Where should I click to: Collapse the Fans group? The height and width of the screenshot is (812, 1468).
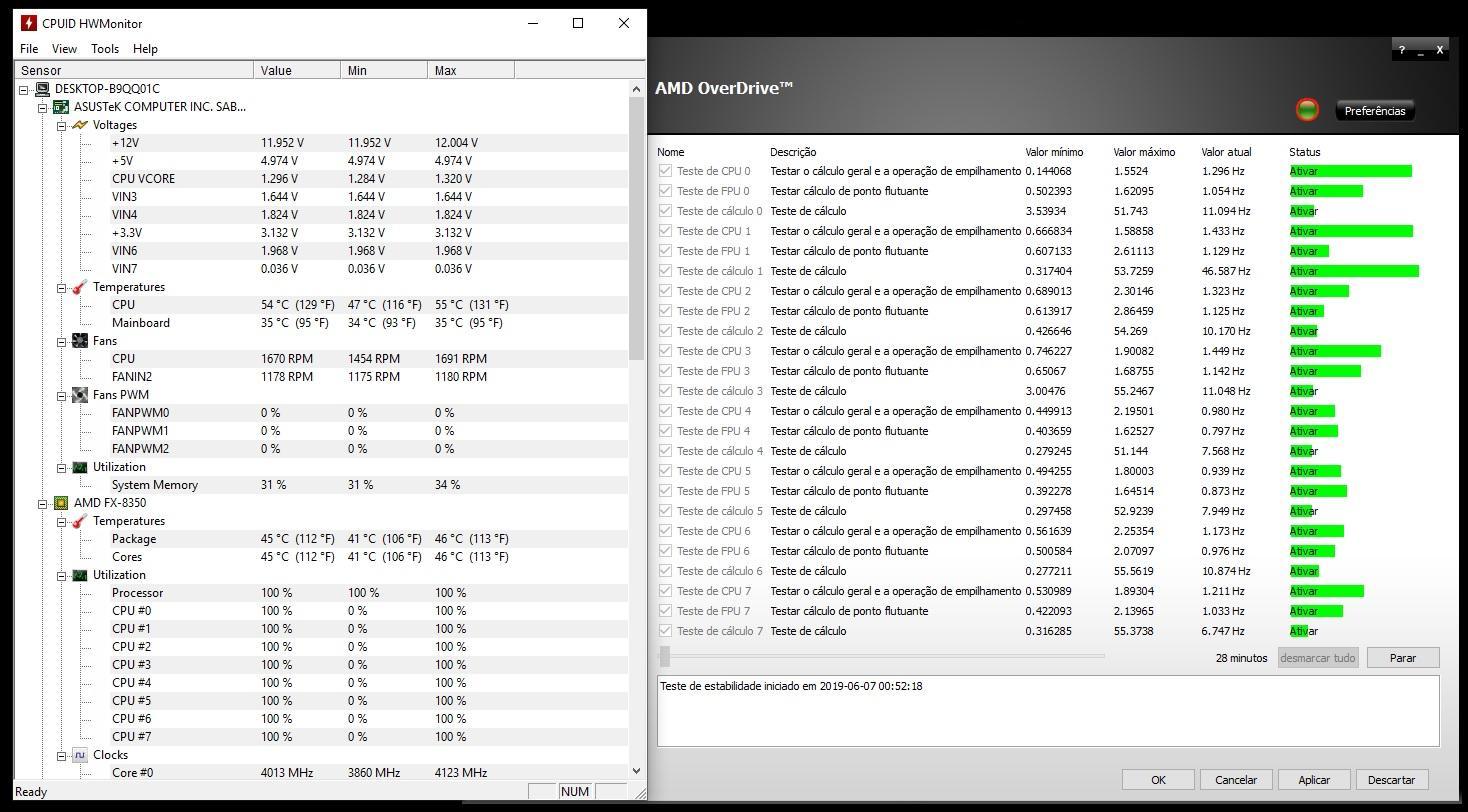(x=62, y=341)
